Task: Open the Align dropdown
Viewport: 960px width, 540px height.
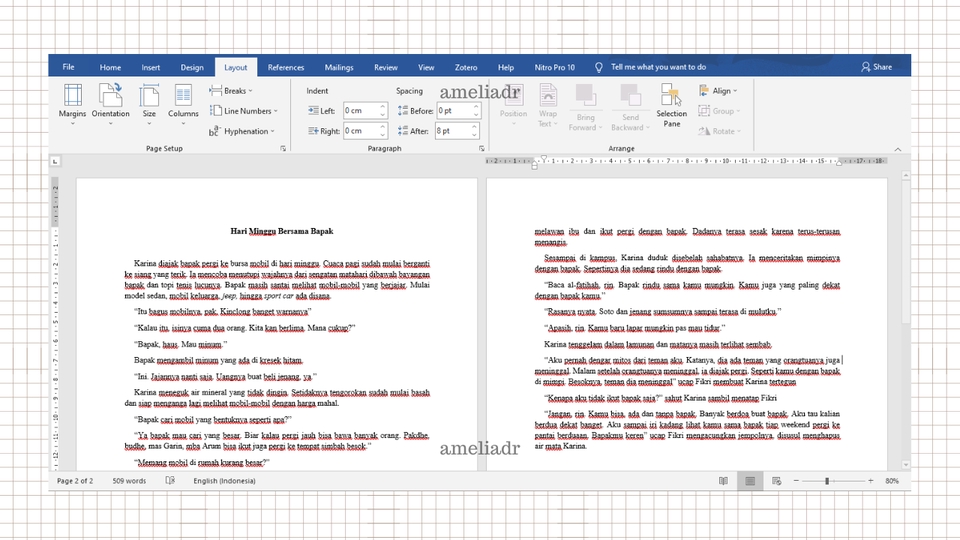Action: point(718,91)
